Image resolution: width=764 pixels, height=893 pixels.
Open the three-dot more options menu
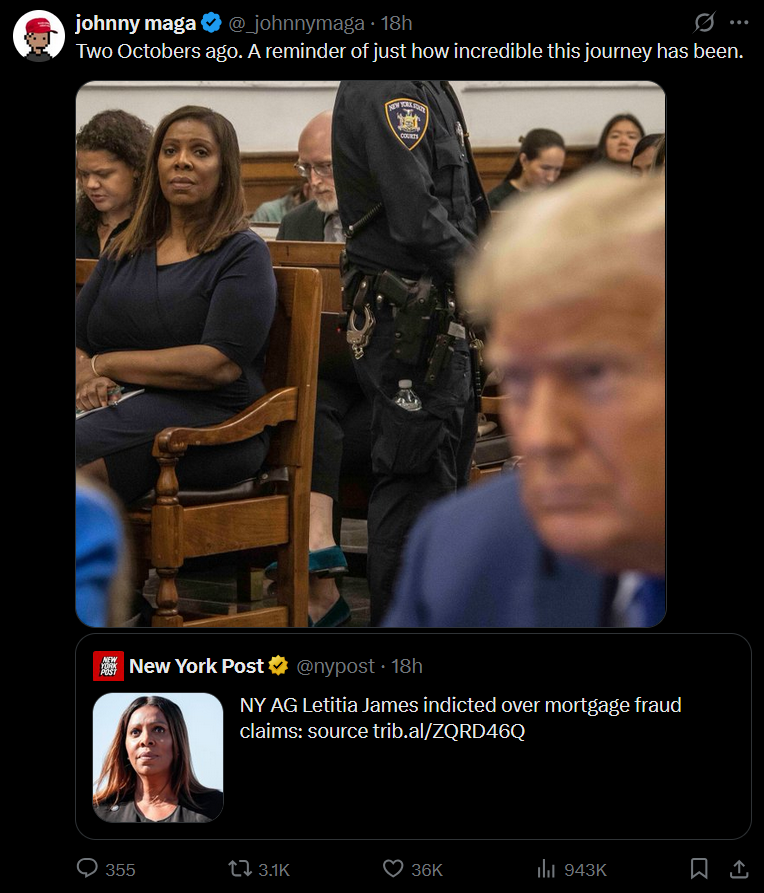click(x=739, y=23)
